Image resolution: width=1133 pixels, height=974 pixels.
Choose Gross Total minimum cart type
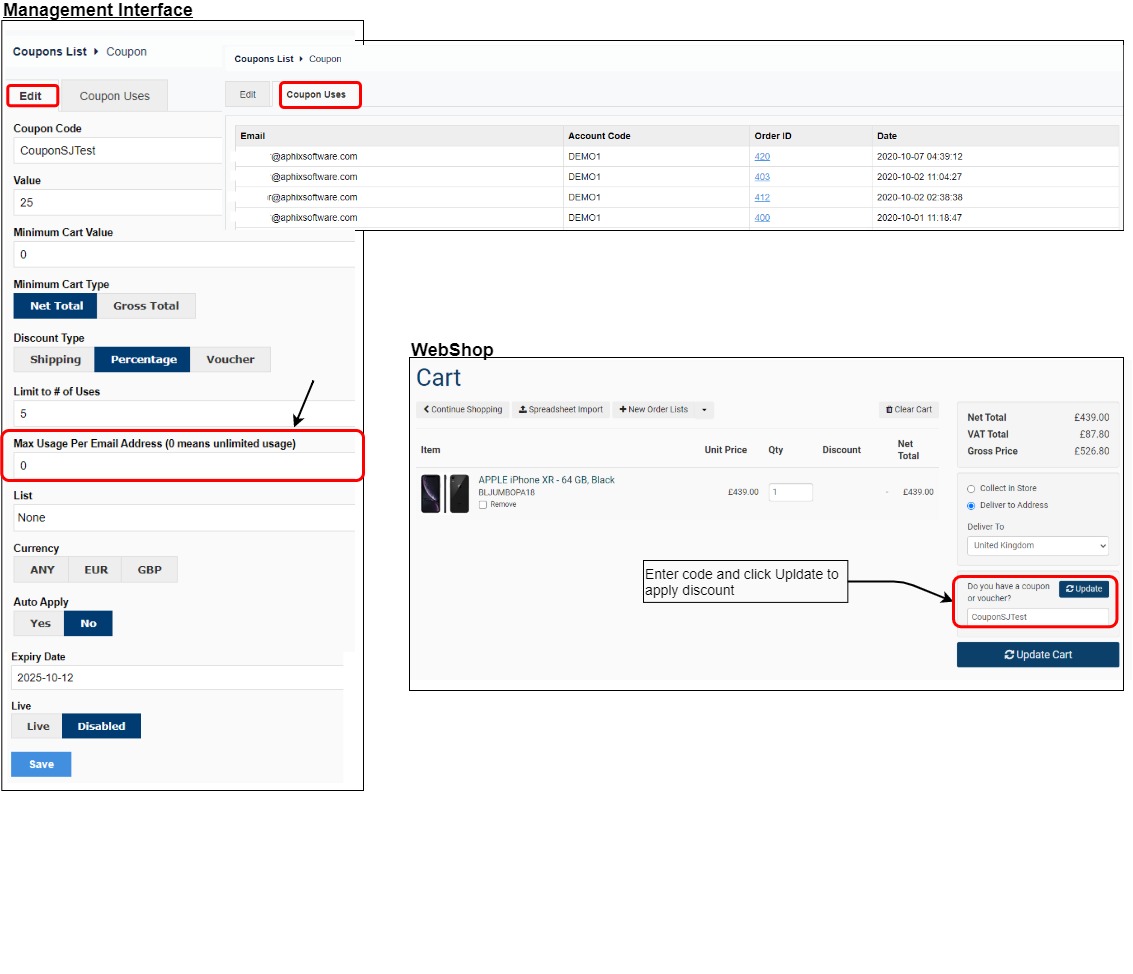[x=146, y=306]
